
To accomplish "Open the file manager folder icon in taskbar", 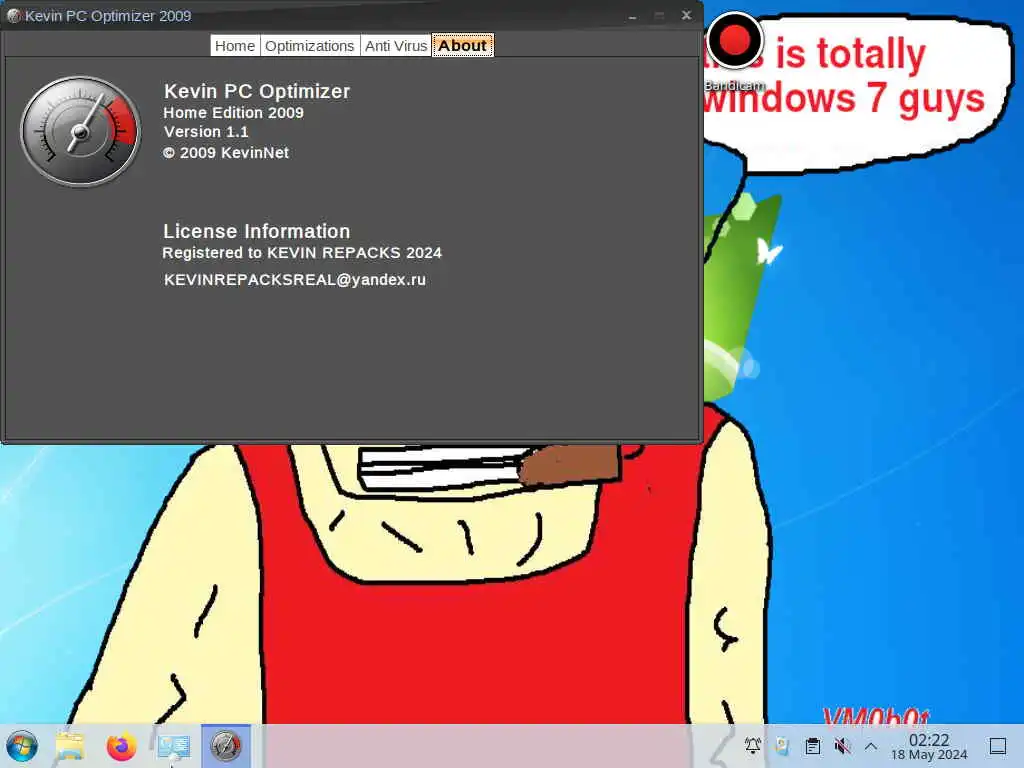I will [x=70, y=746].
